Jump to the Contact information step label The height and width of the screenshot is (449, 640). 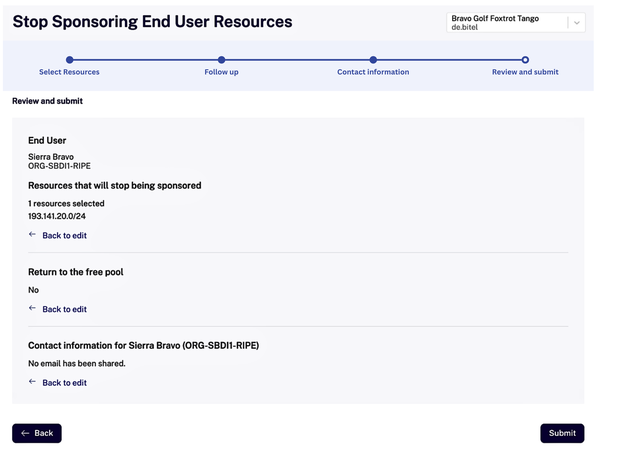pyautogui.click(x=373, y=72)
